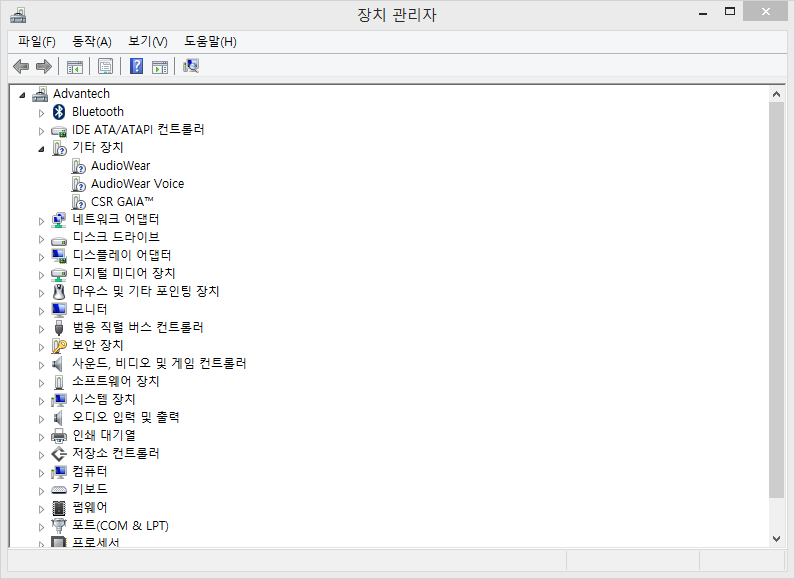Click the mouse icon for 마우스 및 기타 포인팅 장치

click(x=59, y=292)
